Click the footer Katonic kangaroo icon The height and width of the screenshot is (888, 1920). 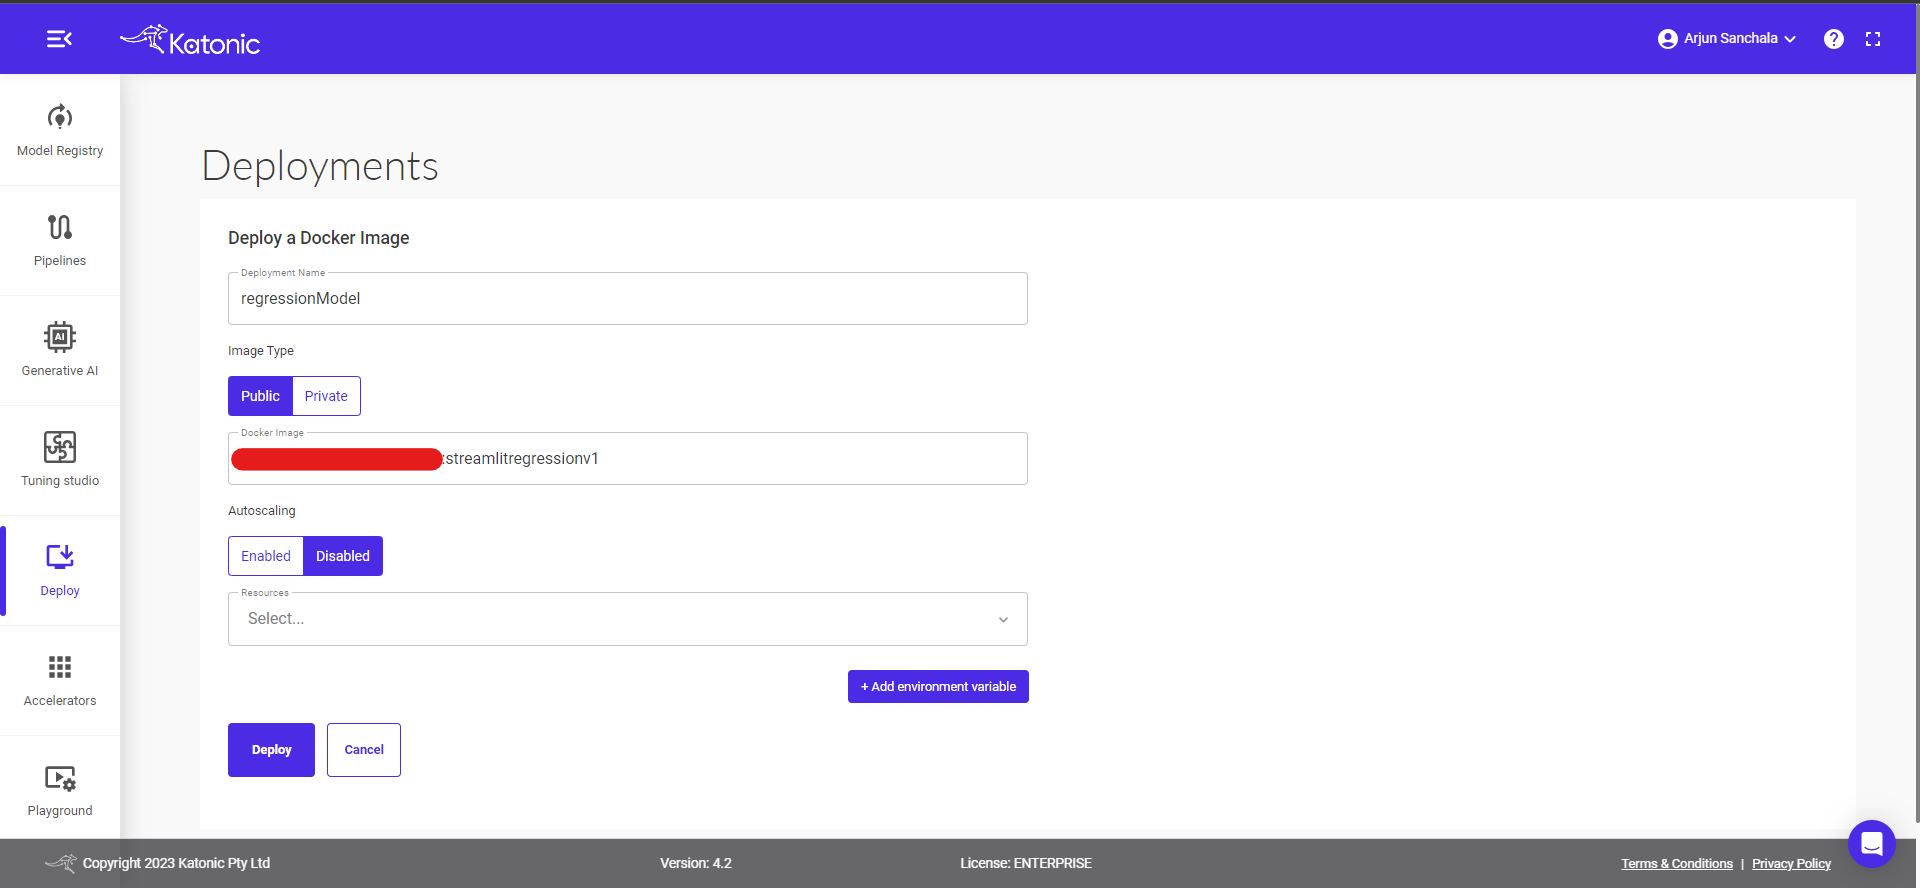tap(61, 863)
